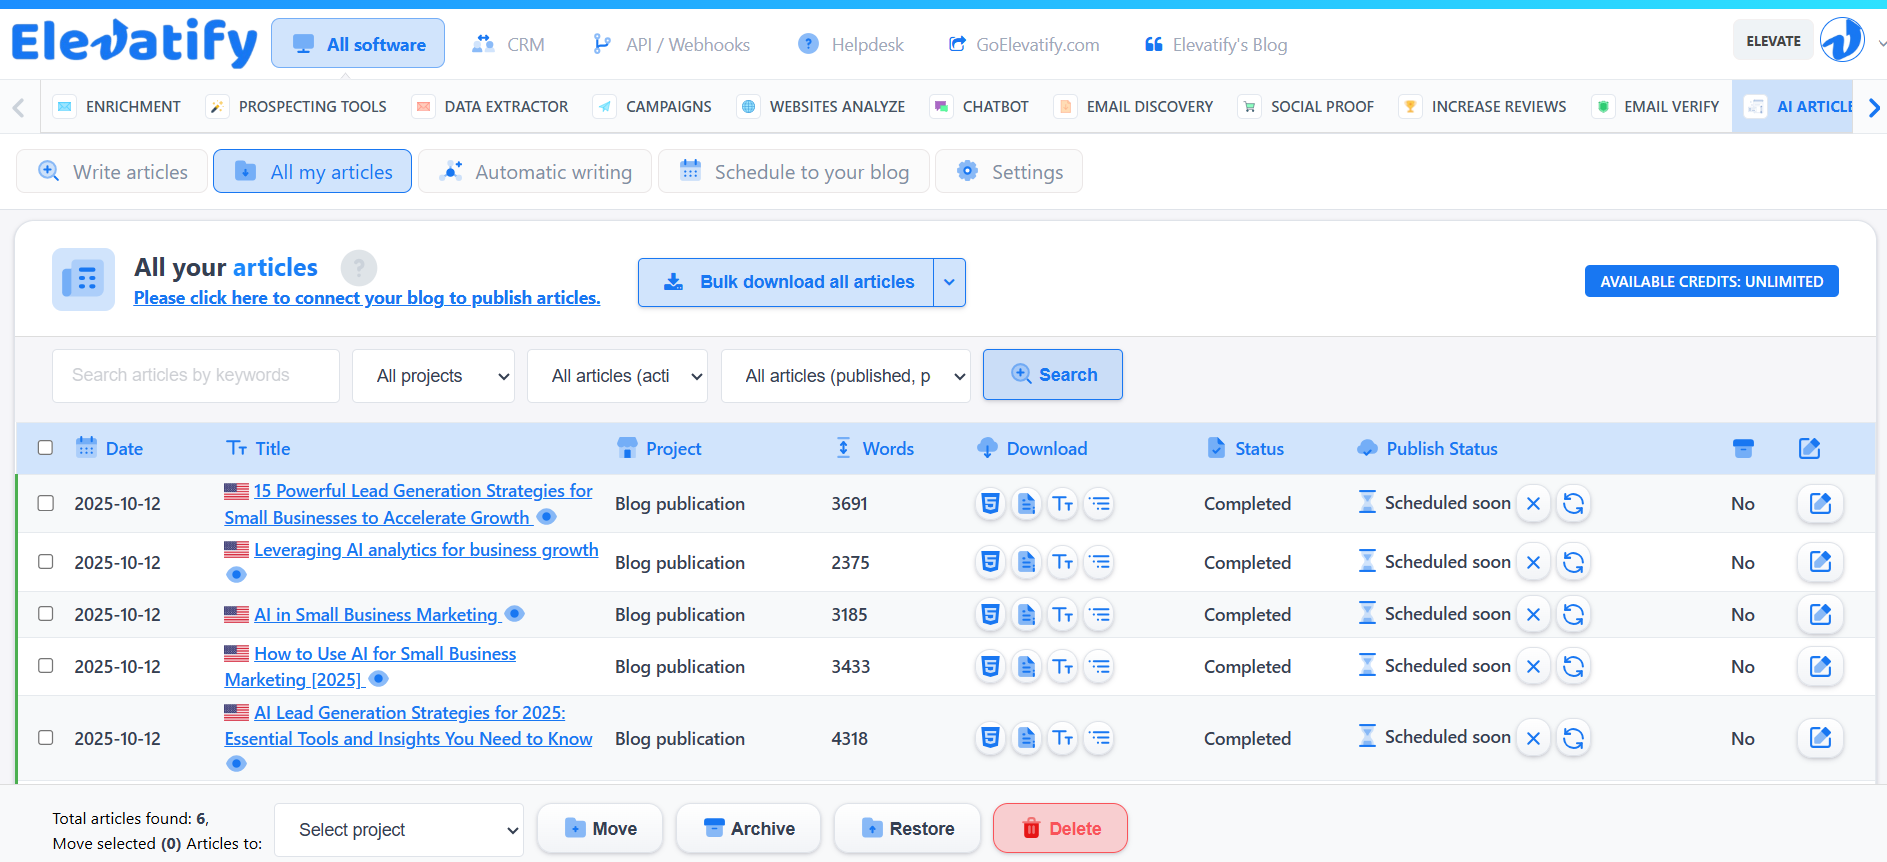Download plain text of 'AI in Small Business Marketing'
The height and width of the screenshot is (862, 1887).
click(1063, 615)
